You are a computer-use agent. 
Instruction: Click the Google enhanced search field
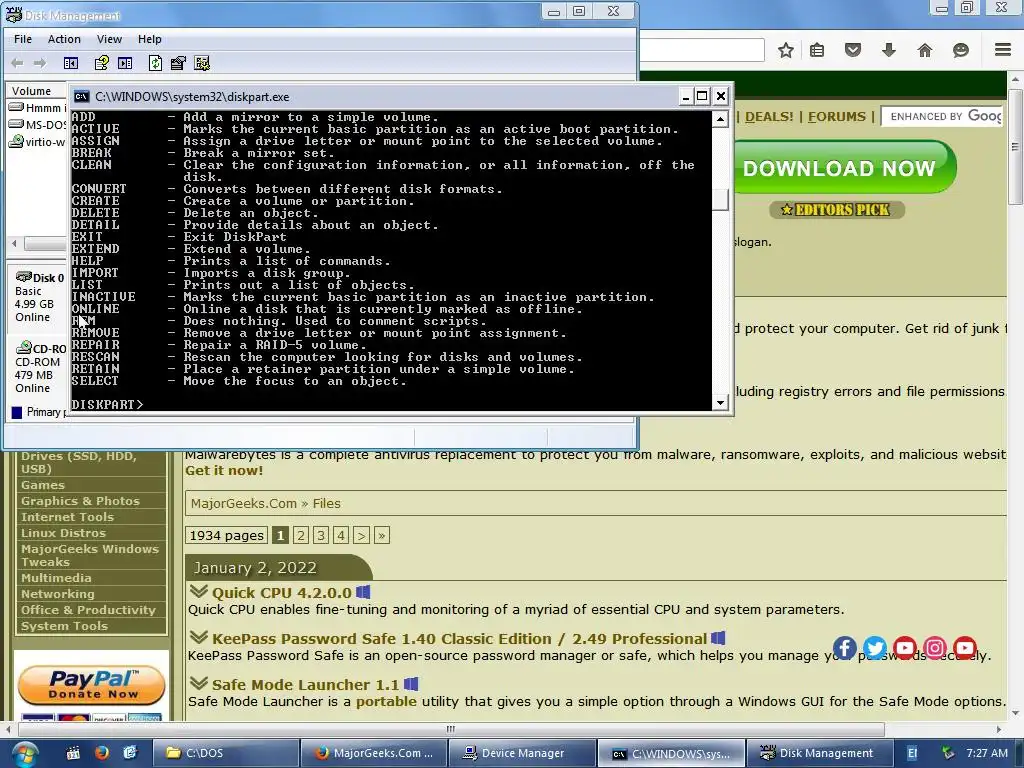(x=942, y=116)
